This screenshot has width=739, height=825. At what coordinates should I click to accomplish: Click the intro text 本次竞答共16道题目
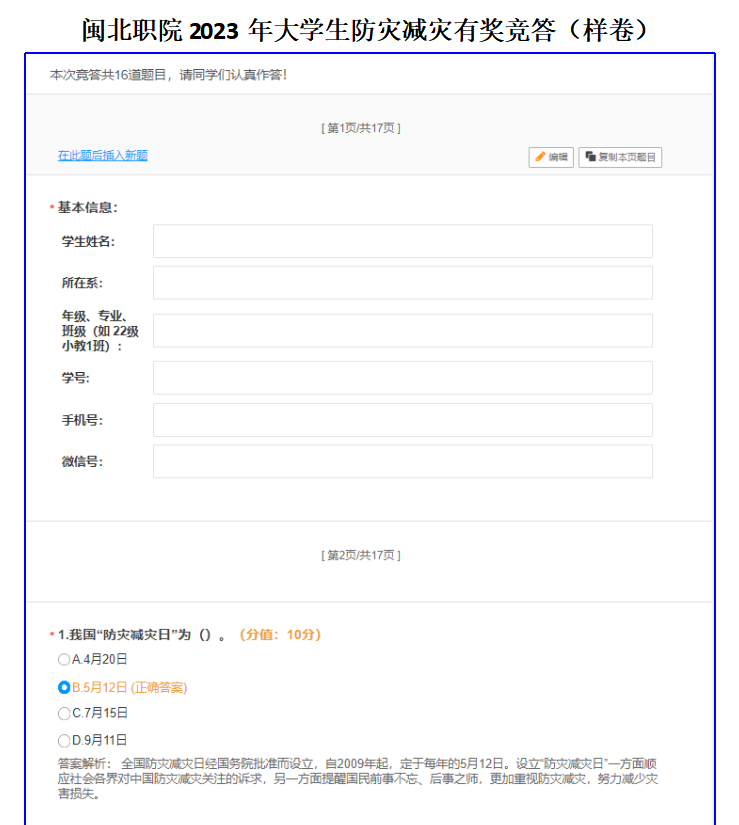coord(168,75)
